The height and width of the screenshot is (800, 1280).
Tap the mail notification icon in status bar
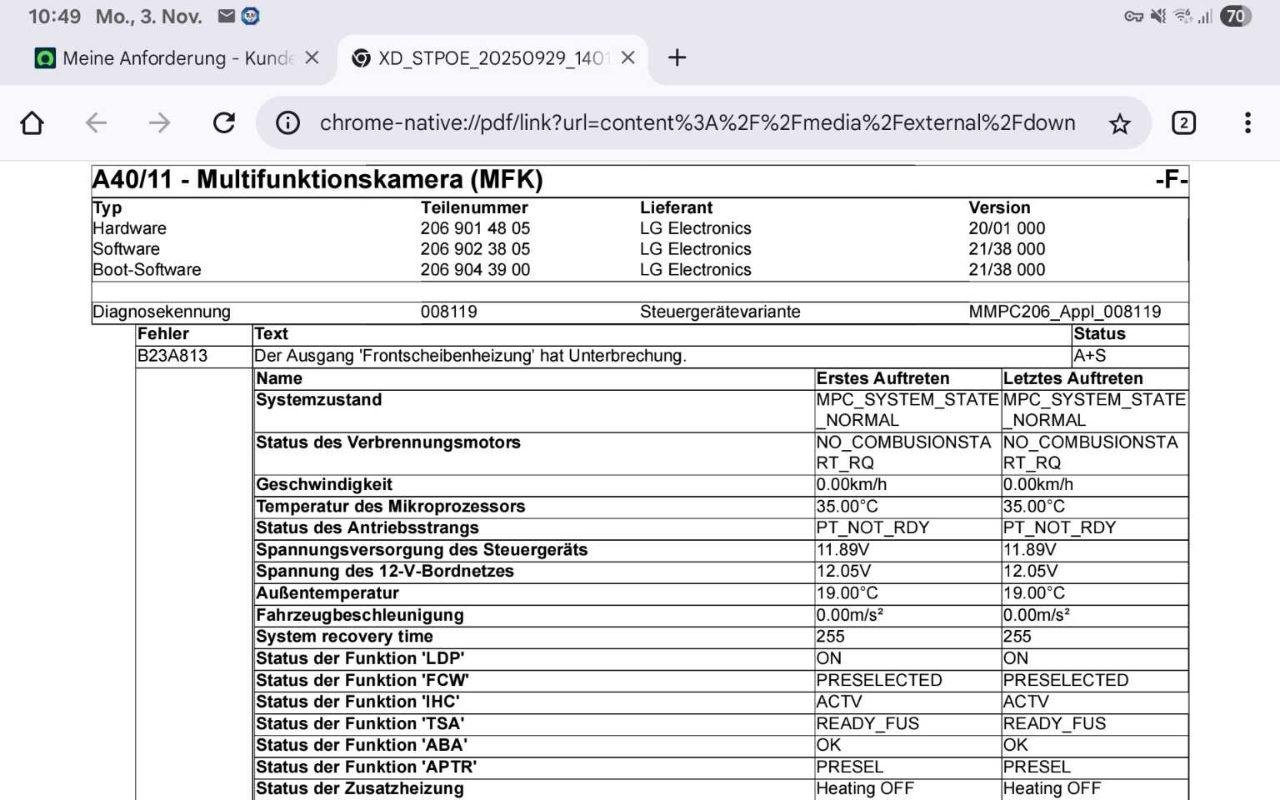click(227, 16)
